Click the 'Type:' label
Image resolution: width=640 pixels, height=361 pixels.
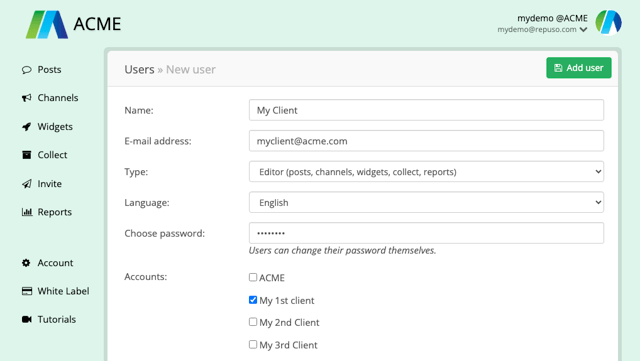[136, 172]
